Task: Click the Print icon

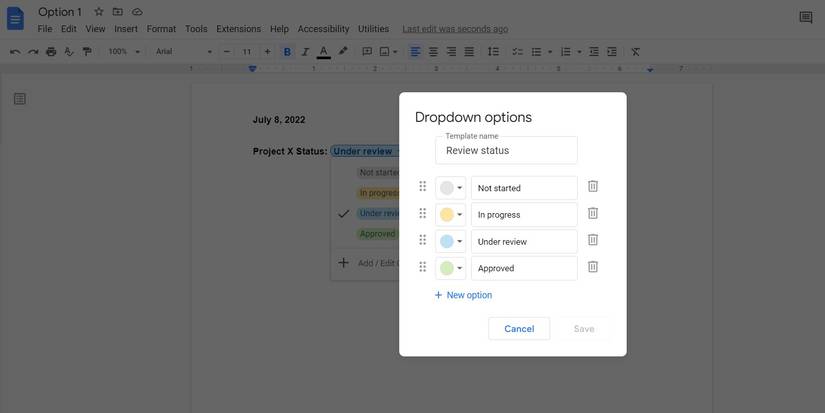Action: tap(51, 52)
